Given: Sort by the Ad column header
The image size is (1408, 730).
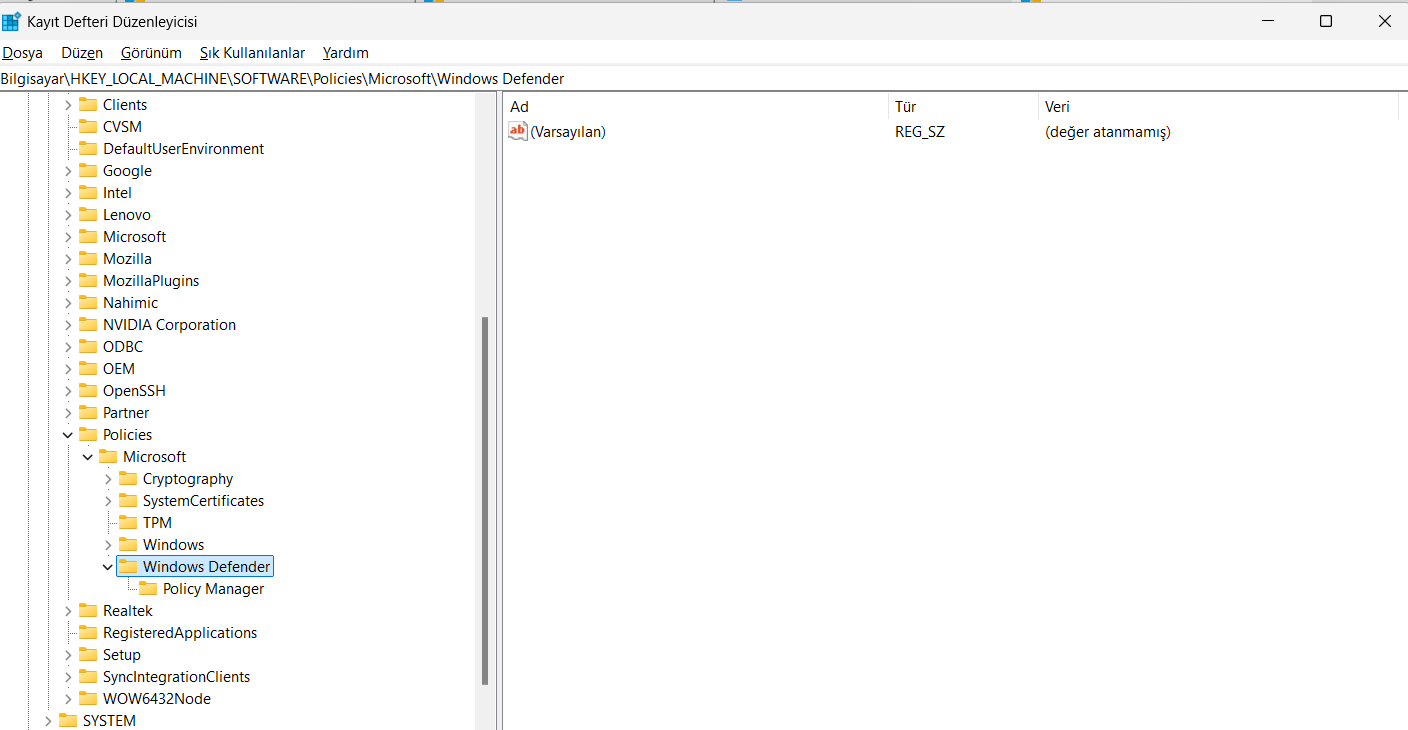Looking at the screenshot, I should pos(696,107).
